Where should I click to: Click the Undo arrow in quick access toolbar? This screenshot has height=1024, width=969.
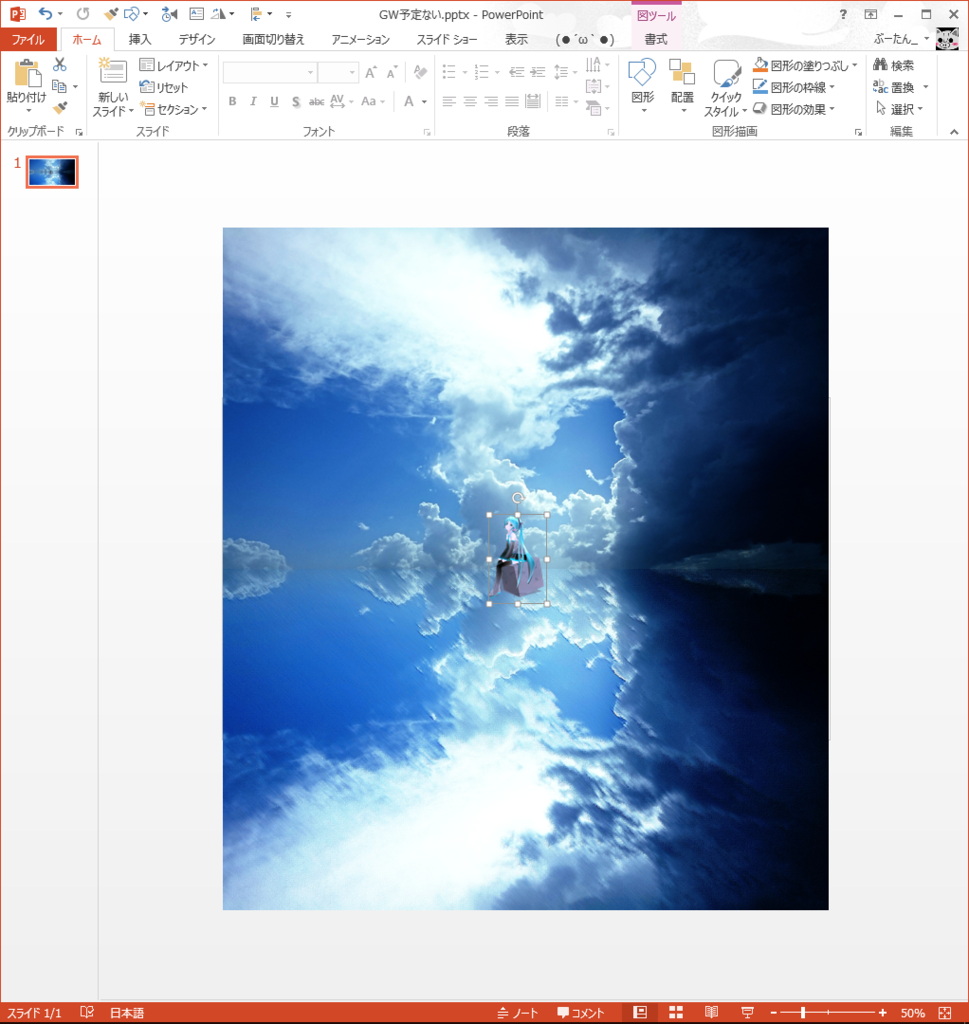[x=44, y=14]
